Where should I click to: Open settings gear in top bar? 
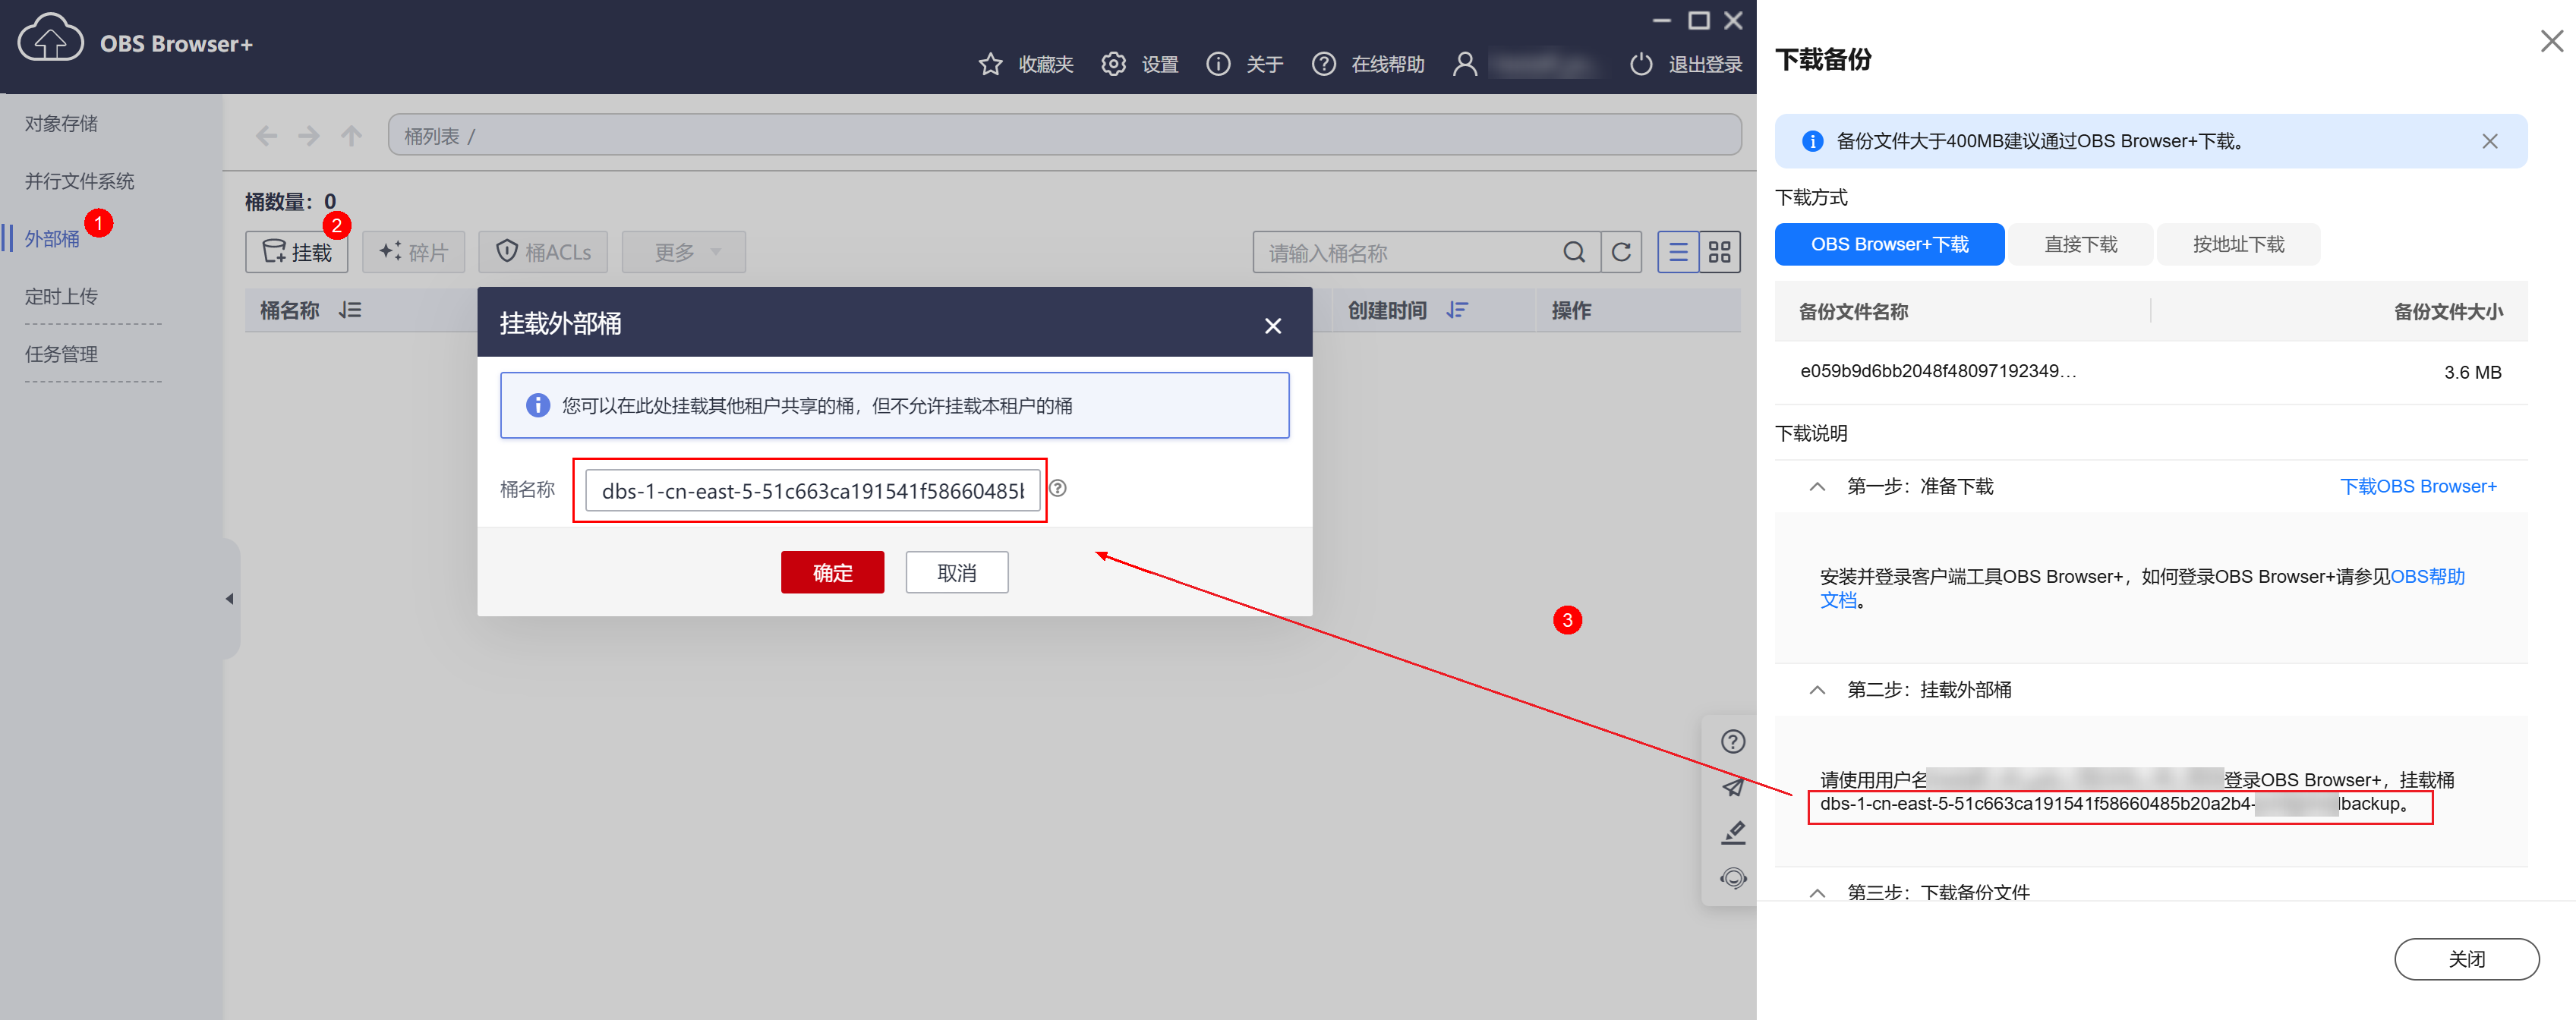coord(1113,64)
